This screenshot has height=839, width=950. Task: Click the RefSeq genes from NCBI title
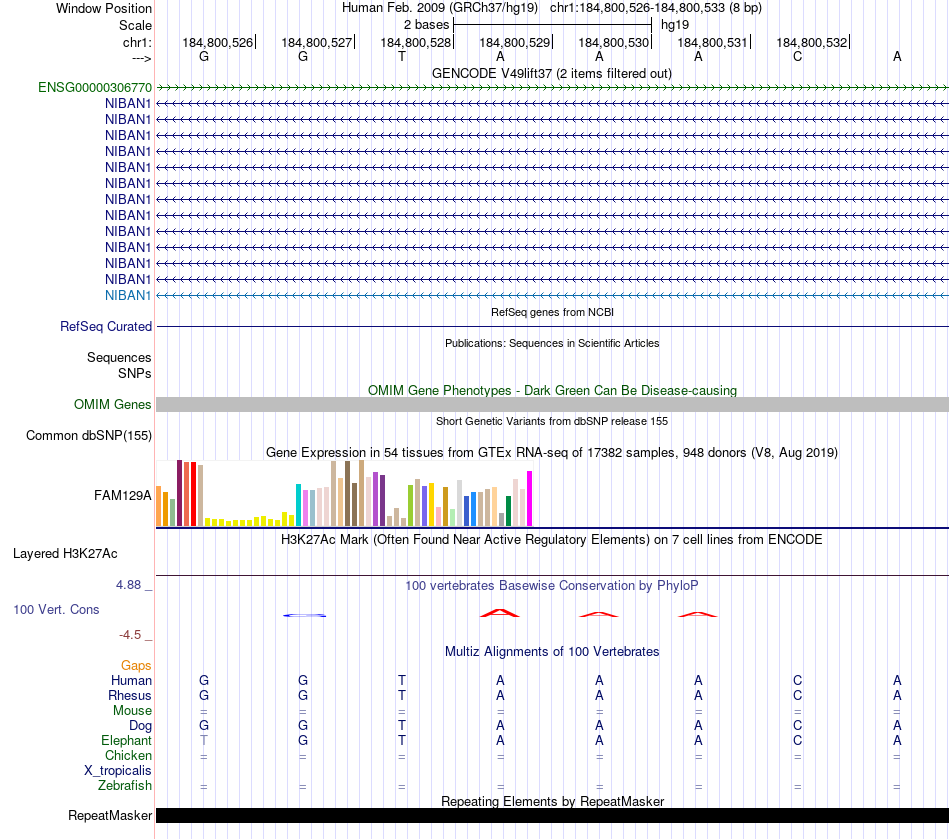coord(552,312)
